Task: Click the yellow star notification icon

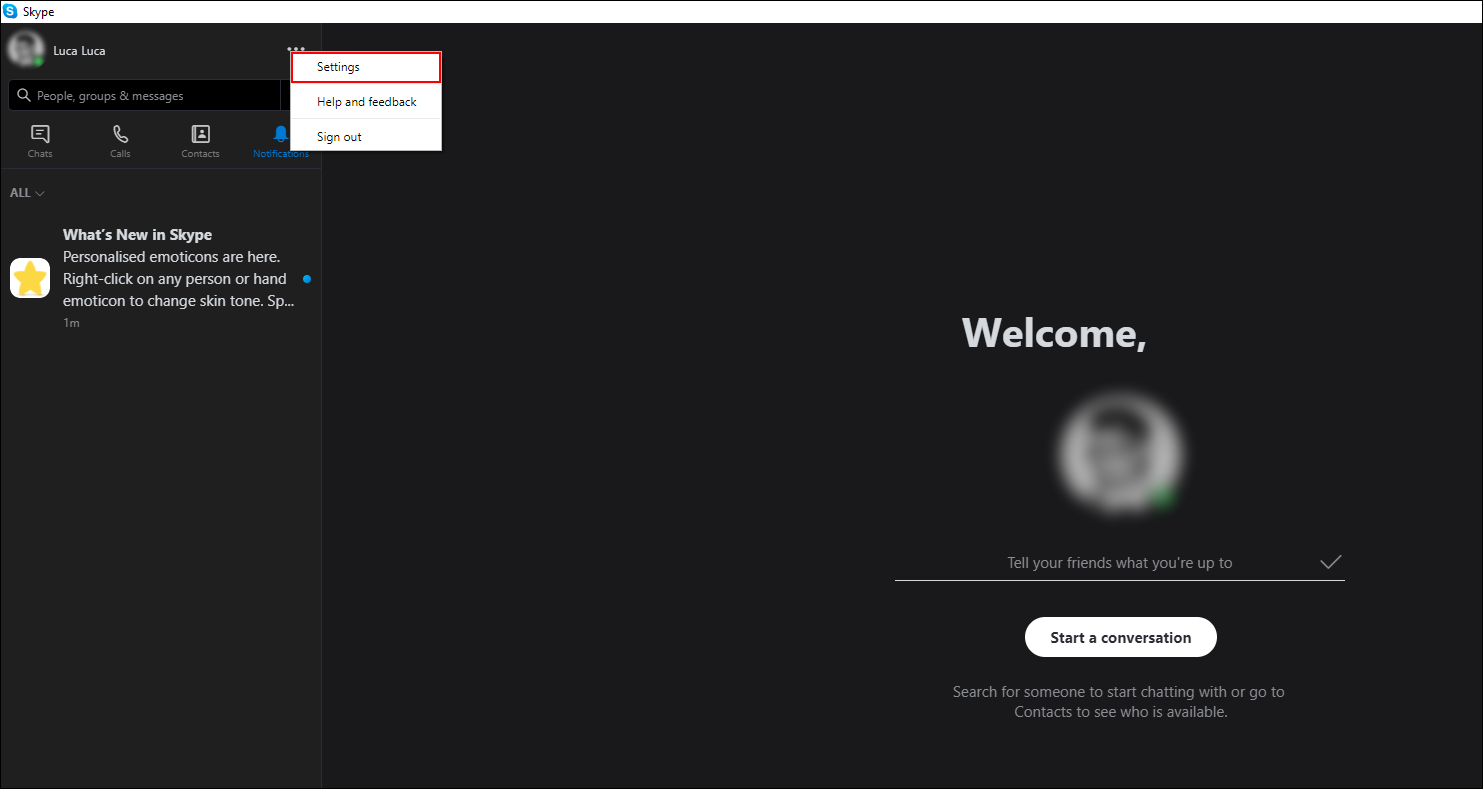Action: pyautogui.click(x=30, y=278)
